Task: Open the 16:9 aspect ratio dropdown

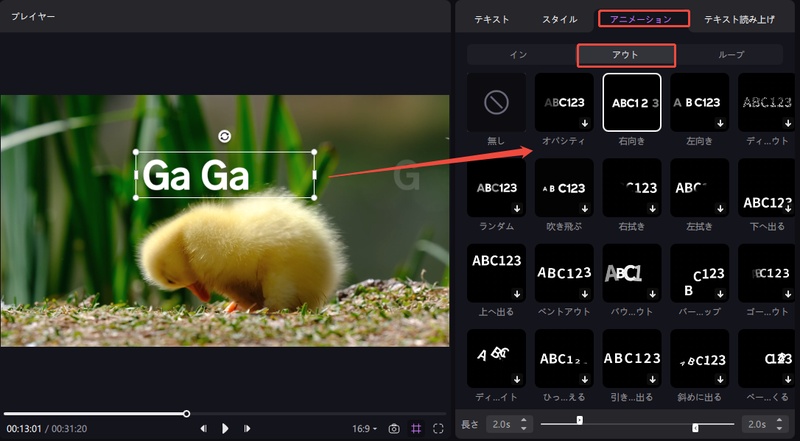Action: [x=364, y=429]
